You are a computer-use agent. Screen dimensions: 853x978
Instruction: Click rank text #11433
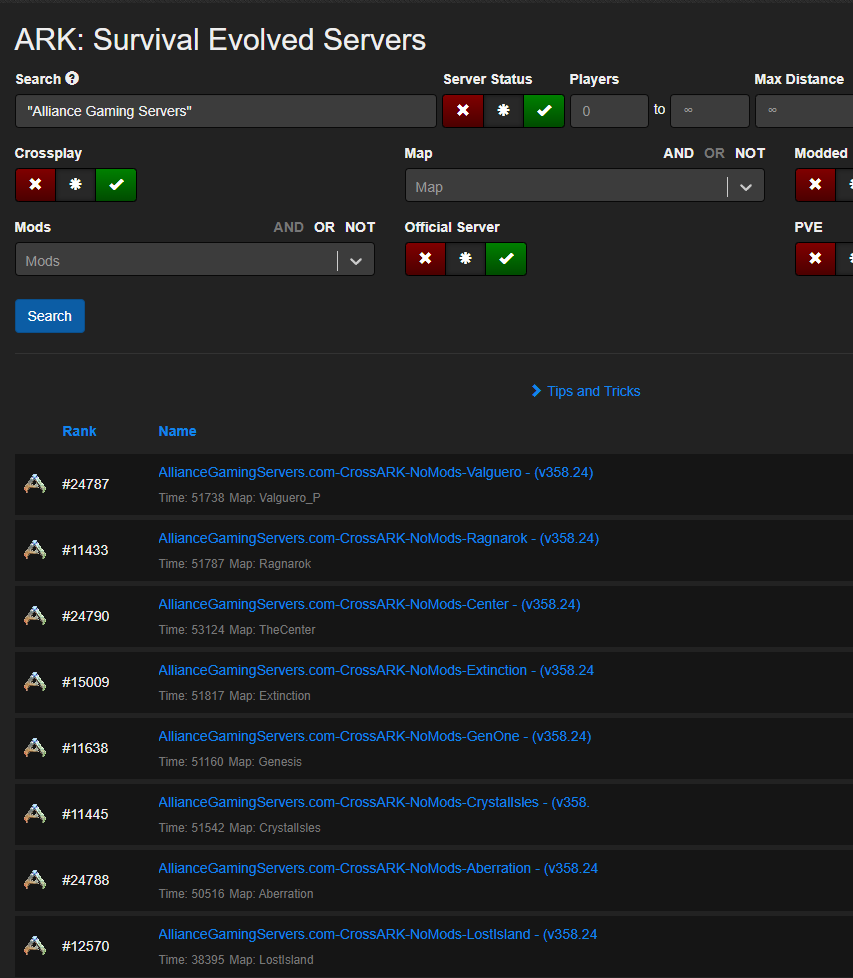85,550
